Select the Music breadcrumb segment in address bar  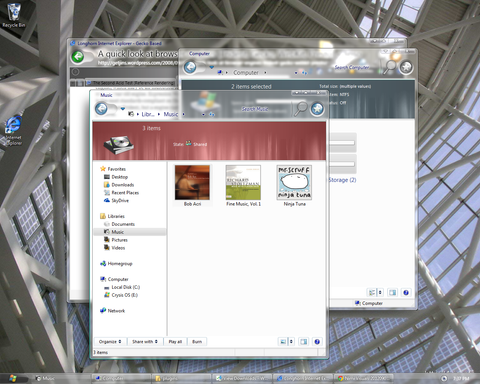pyautogui.click(x=170, y=114)
